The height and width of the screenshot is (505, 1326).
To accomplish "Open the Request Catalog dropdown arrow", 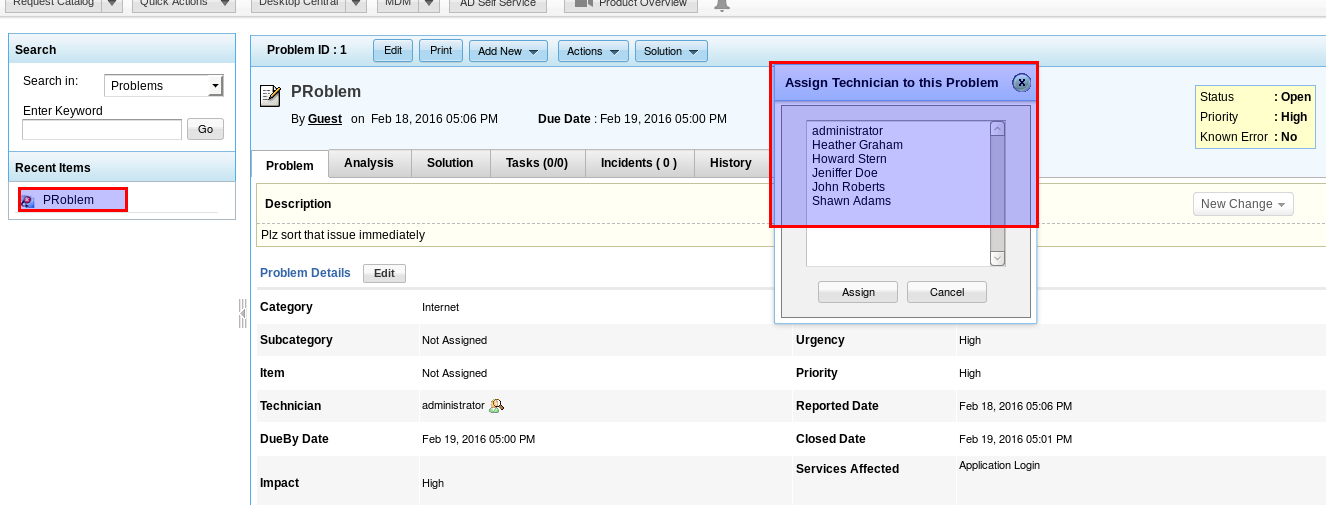I will [x=113, y=4].
